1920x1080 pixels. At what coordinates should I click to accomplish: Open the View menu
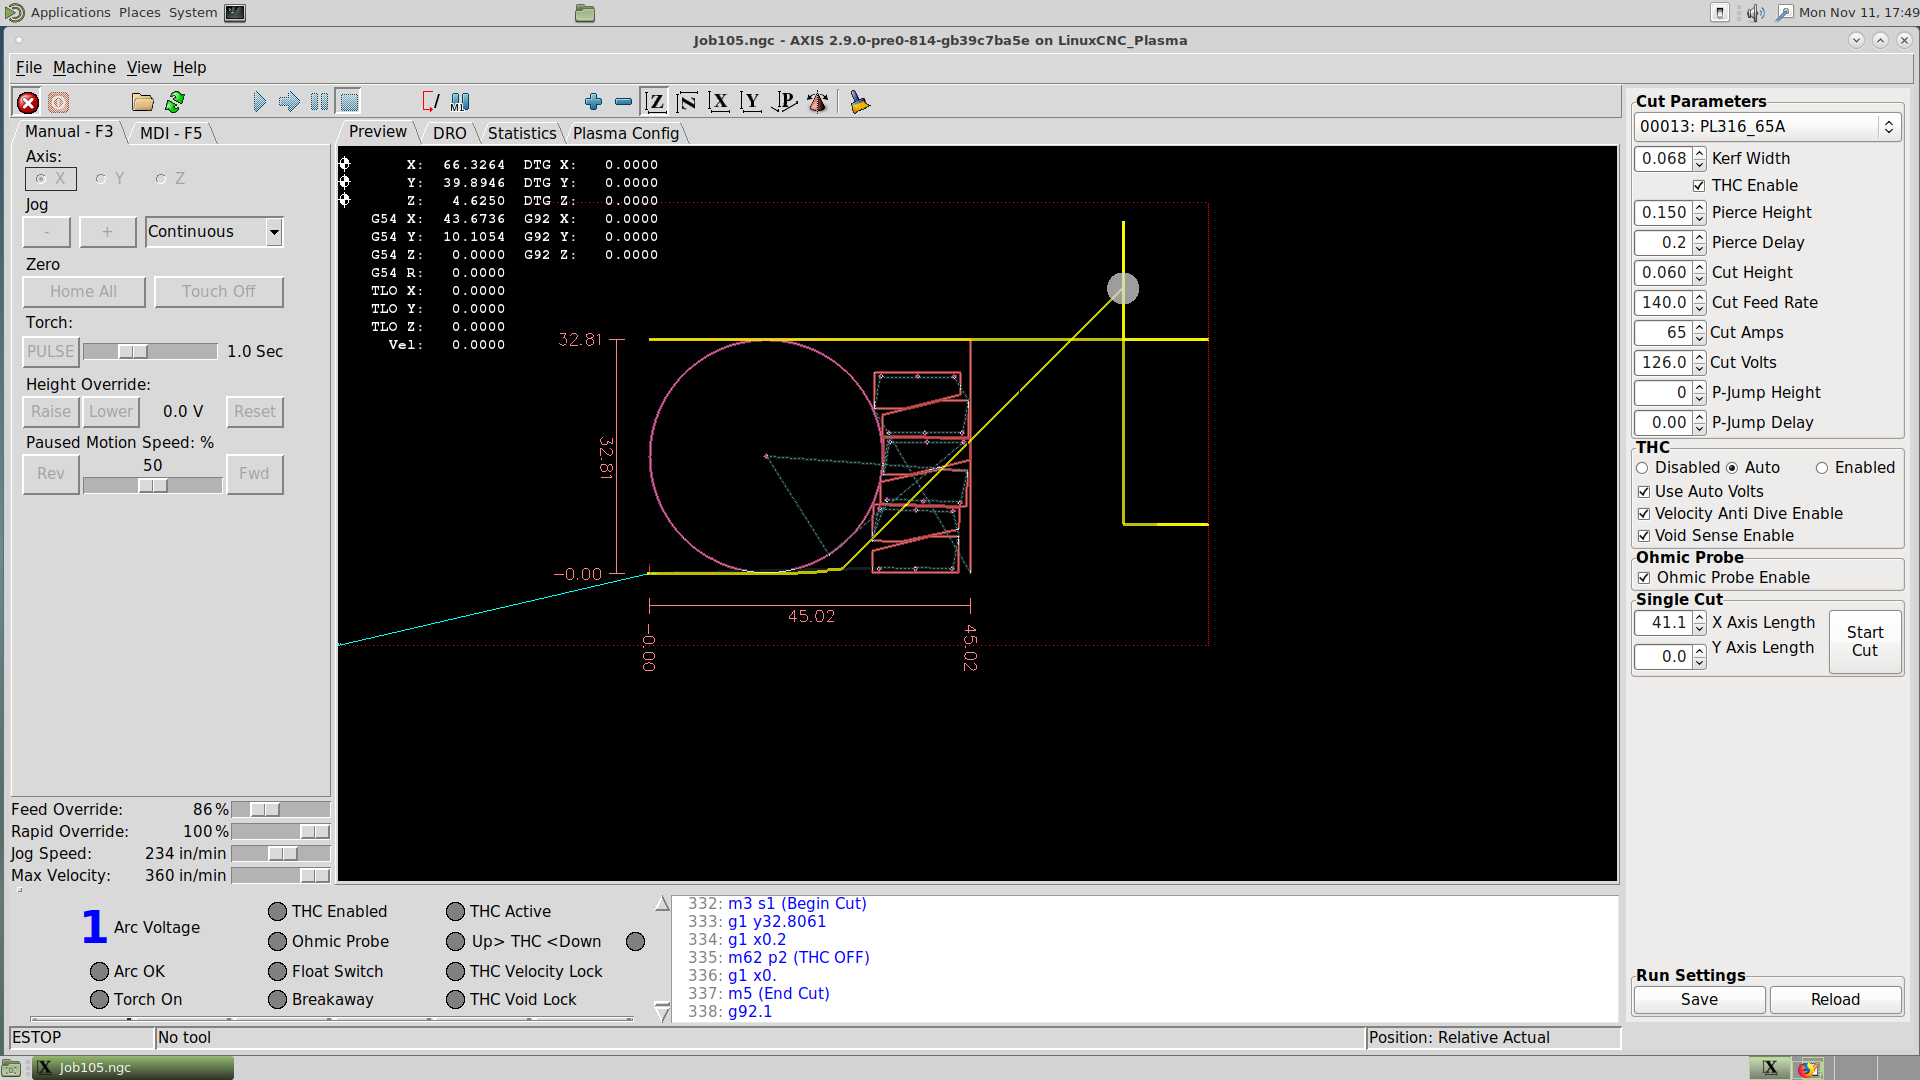pos(144,67)
